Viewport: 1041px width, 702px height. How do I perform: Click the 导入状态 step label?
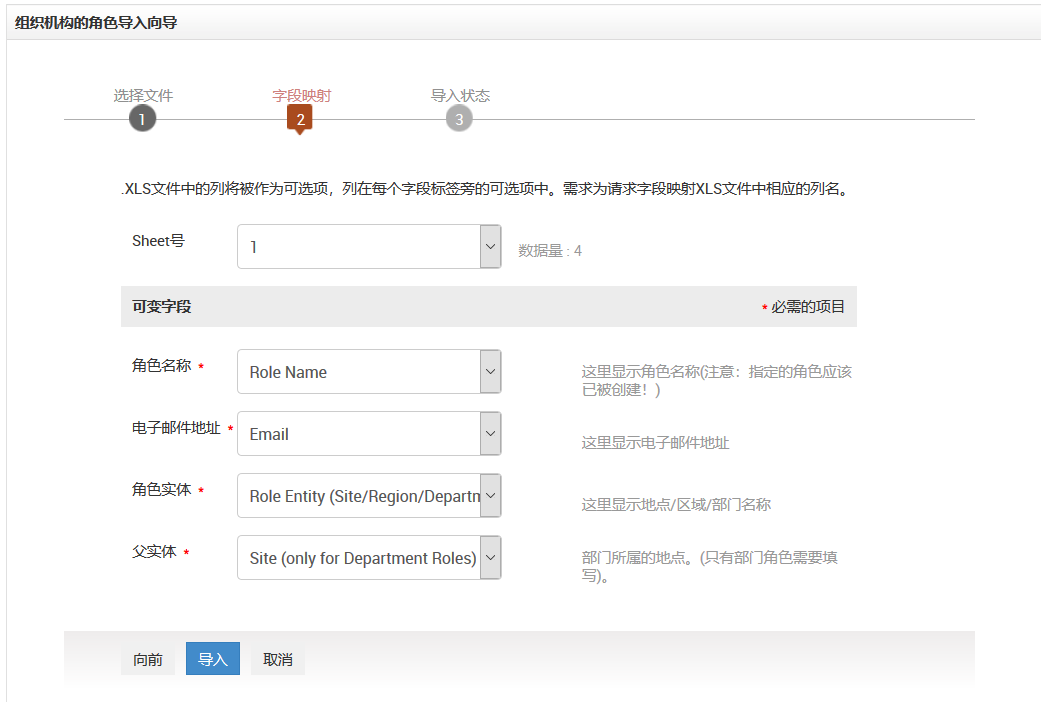pos(460,96)
